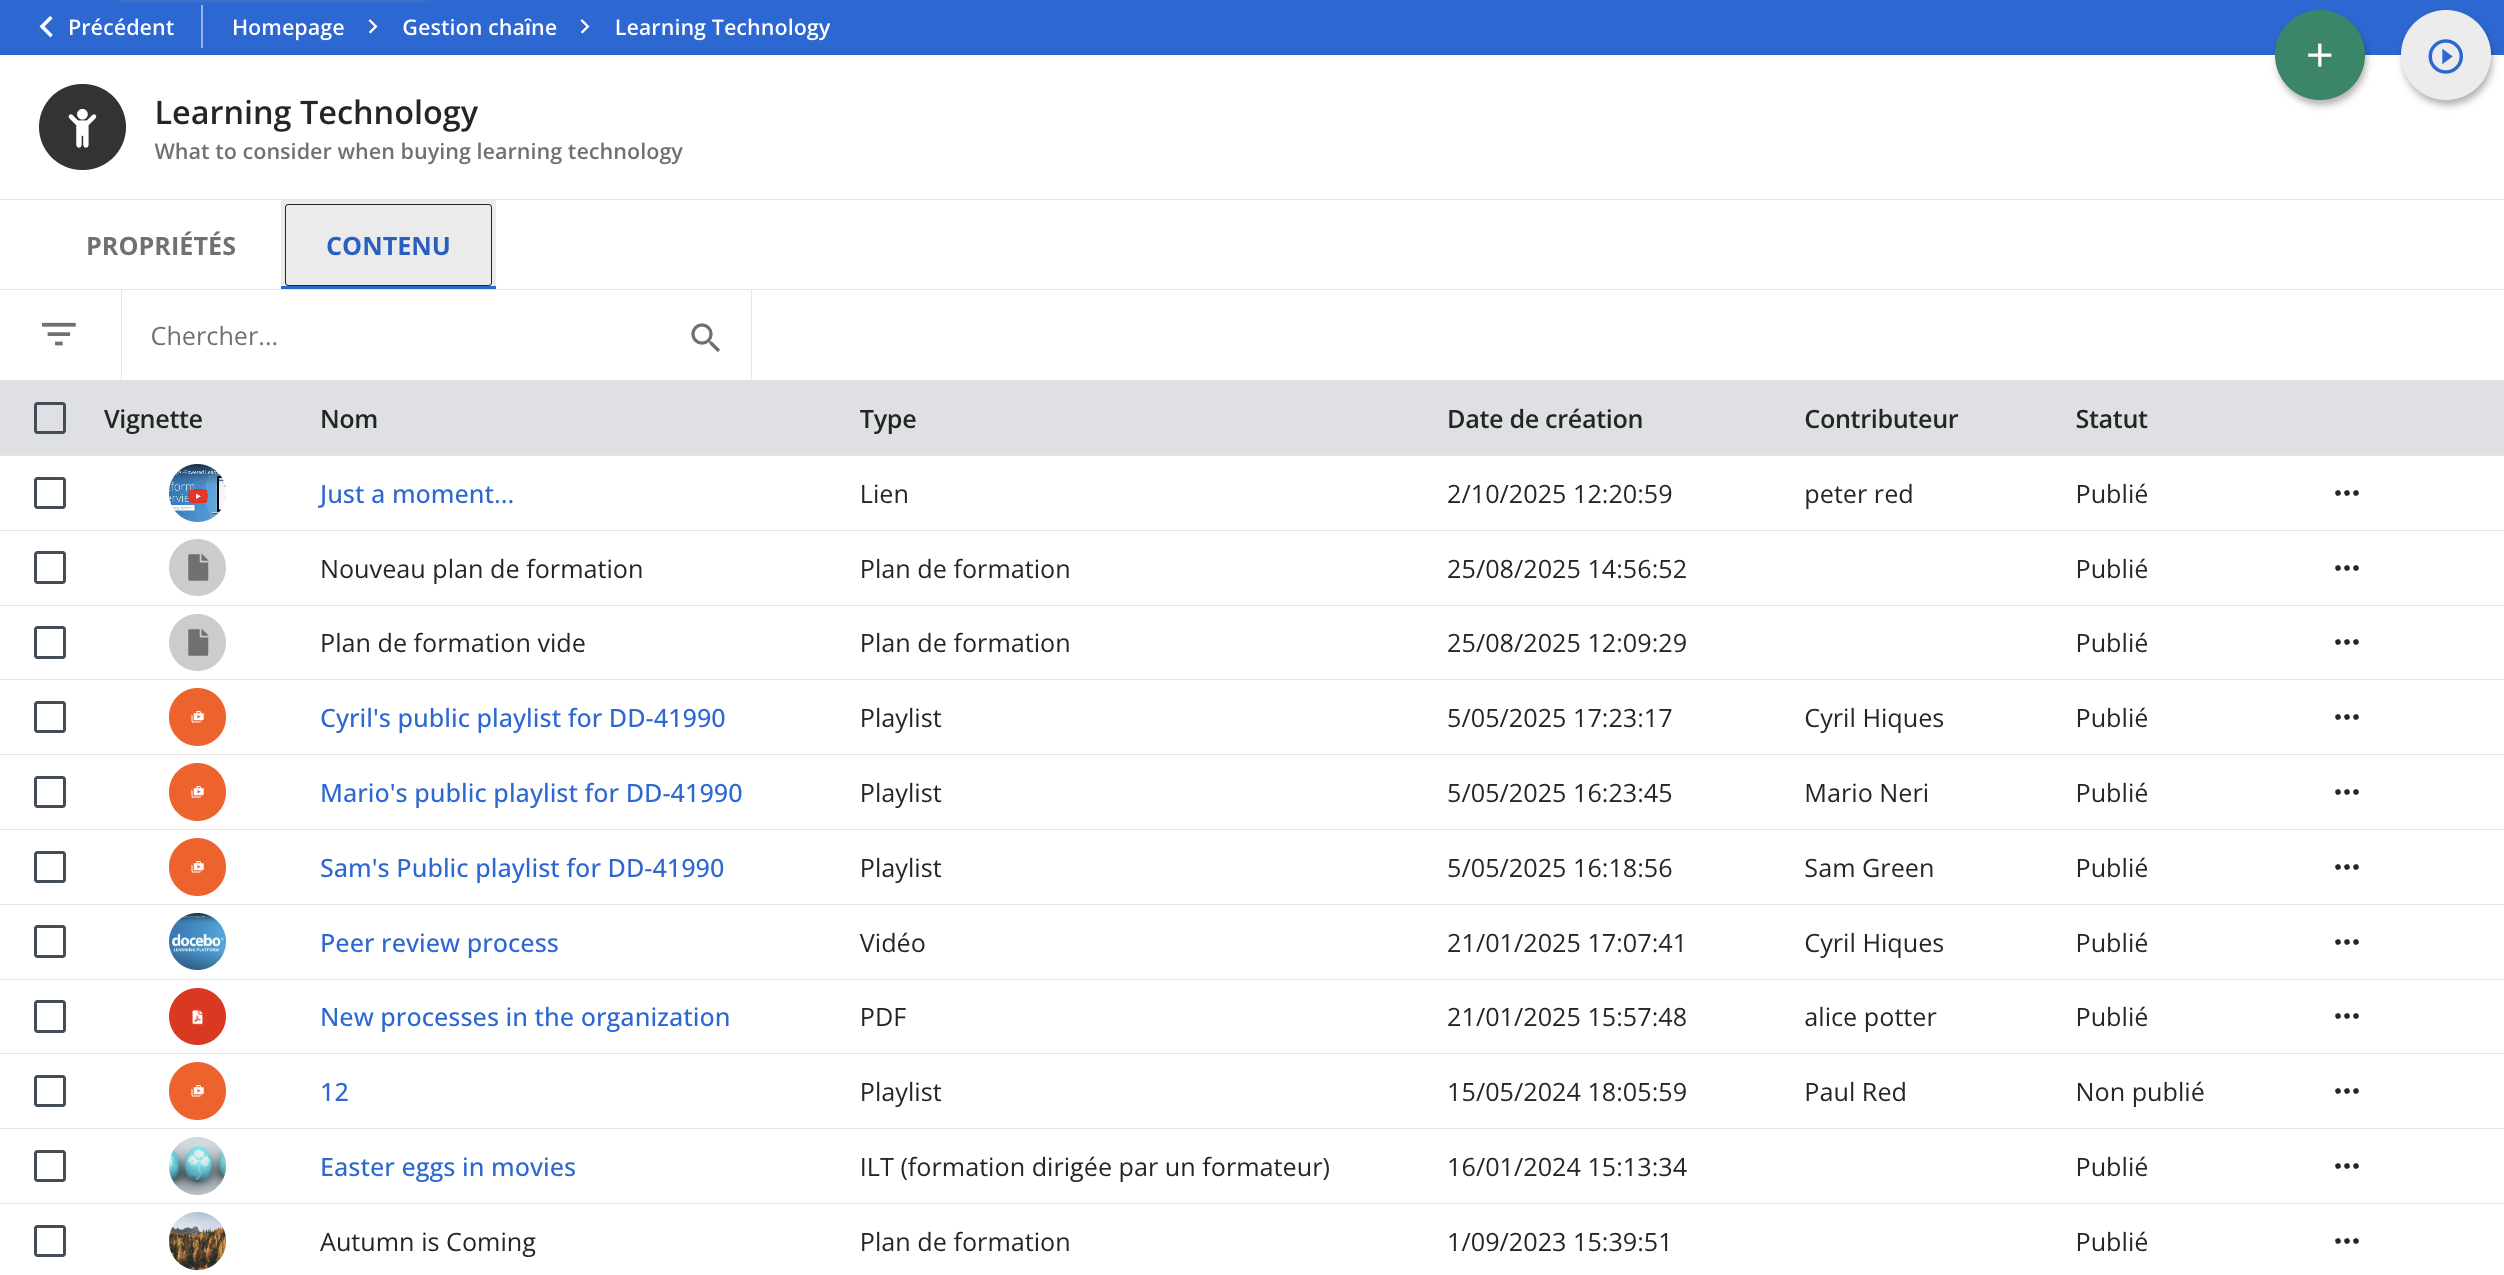2504x1275 pixels.
Task: Open Mario's public playlist for DD-41990 link
Action: (531, 793)
